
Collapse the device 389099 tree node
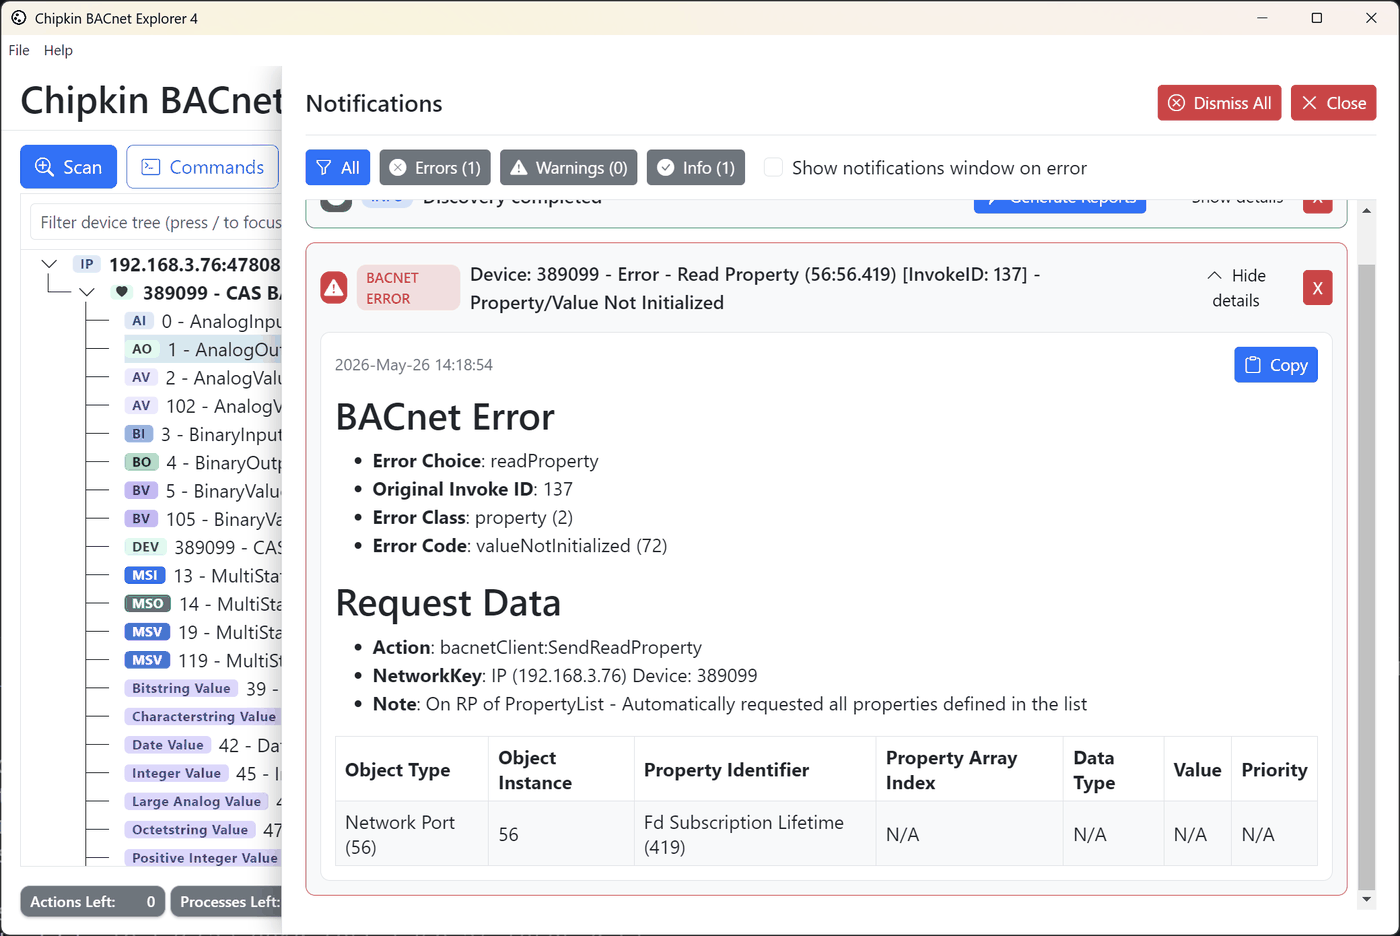pos(87,292)
